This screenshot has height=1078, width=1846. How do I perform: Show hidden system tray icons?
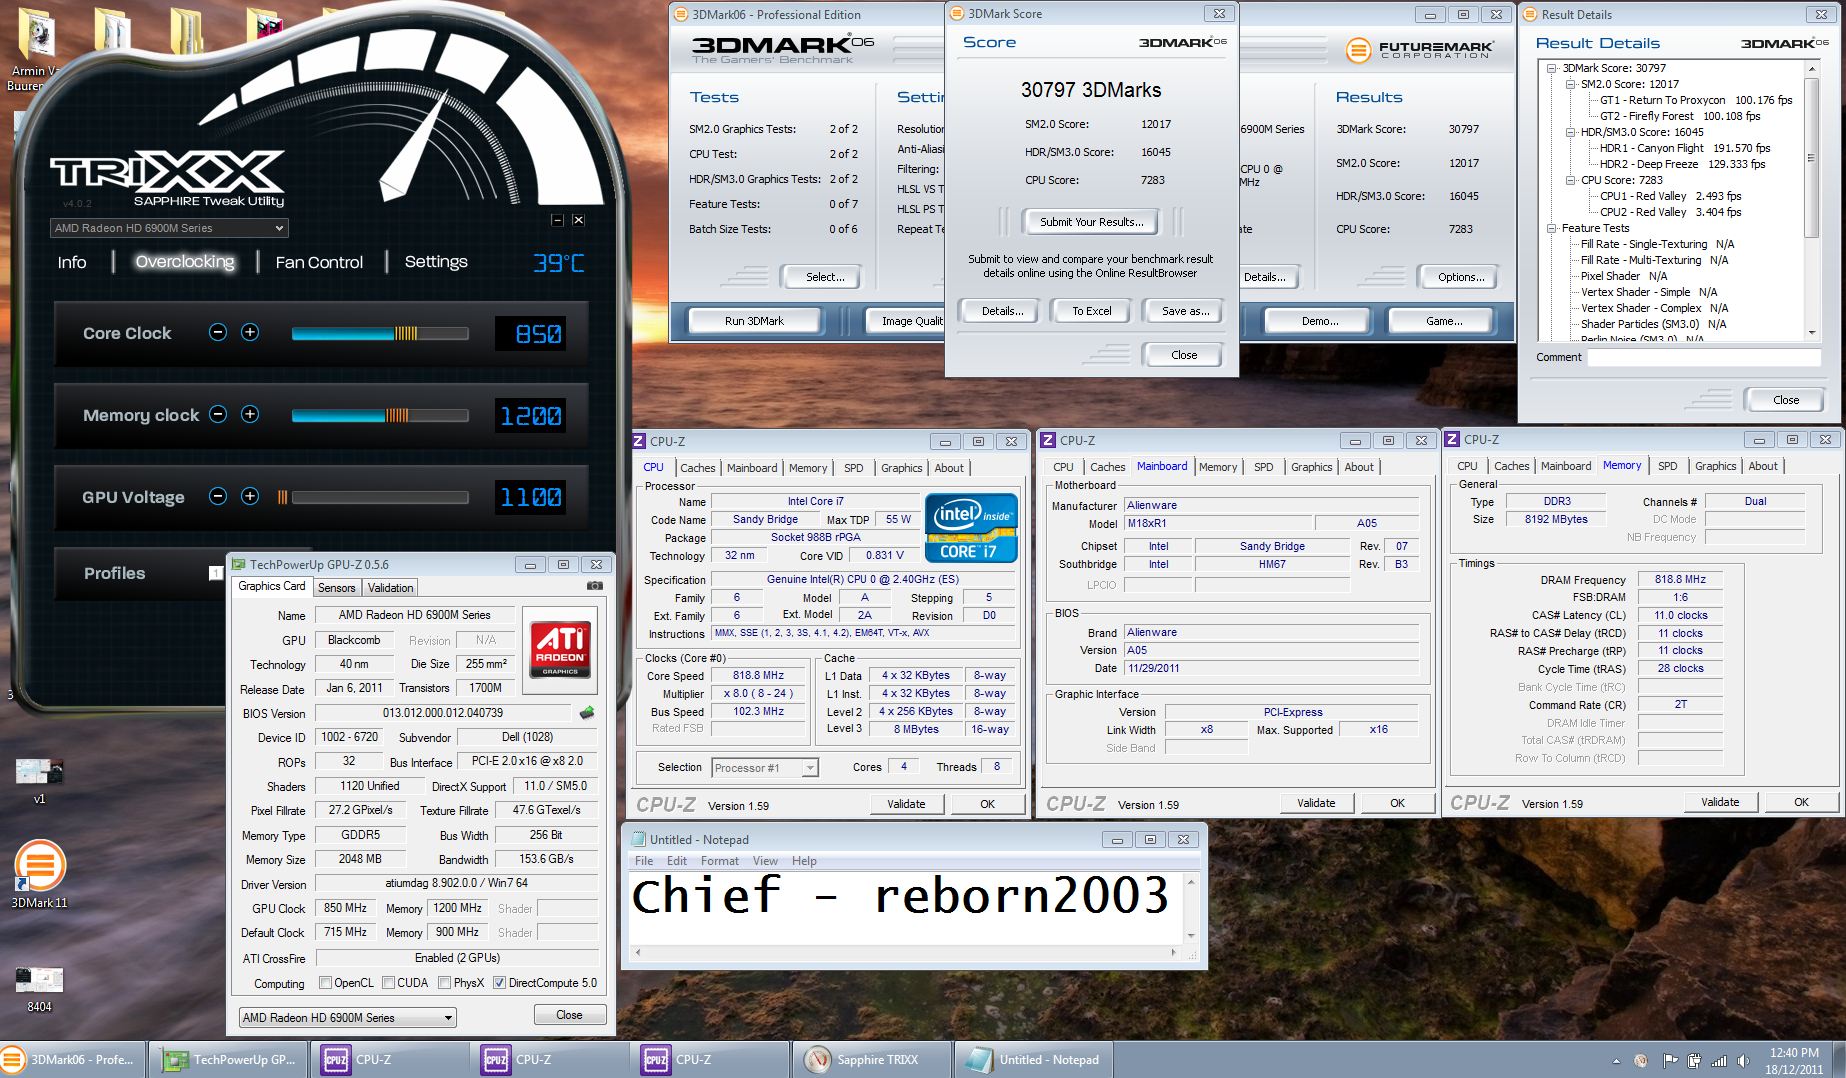click(1616, 1061)
